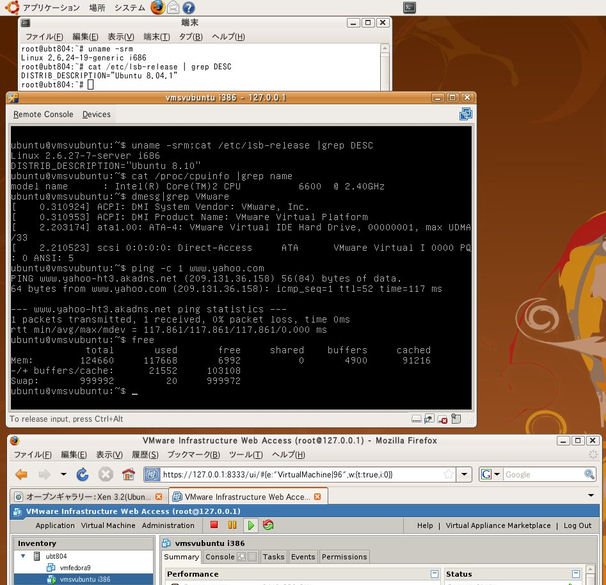Open terminal window's 端末 menu
606x585 pixels.
click(157, 37)
